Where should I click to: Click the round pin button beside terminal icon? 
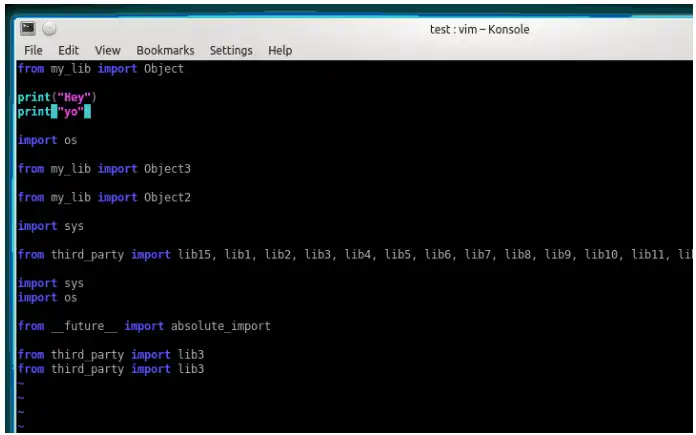(x=49, y=29)
